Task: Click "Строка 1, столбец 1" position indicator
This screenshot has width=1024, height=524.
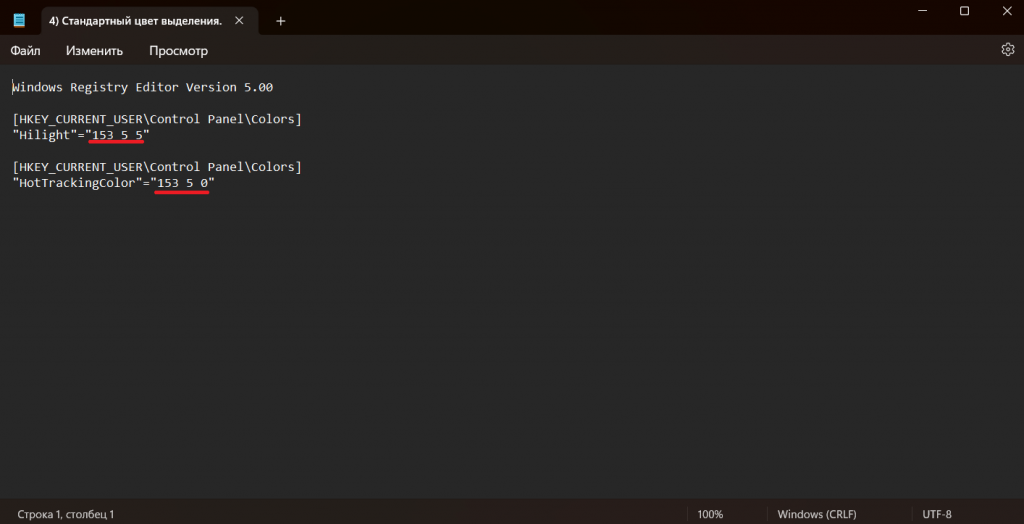Action: [66, 514]
